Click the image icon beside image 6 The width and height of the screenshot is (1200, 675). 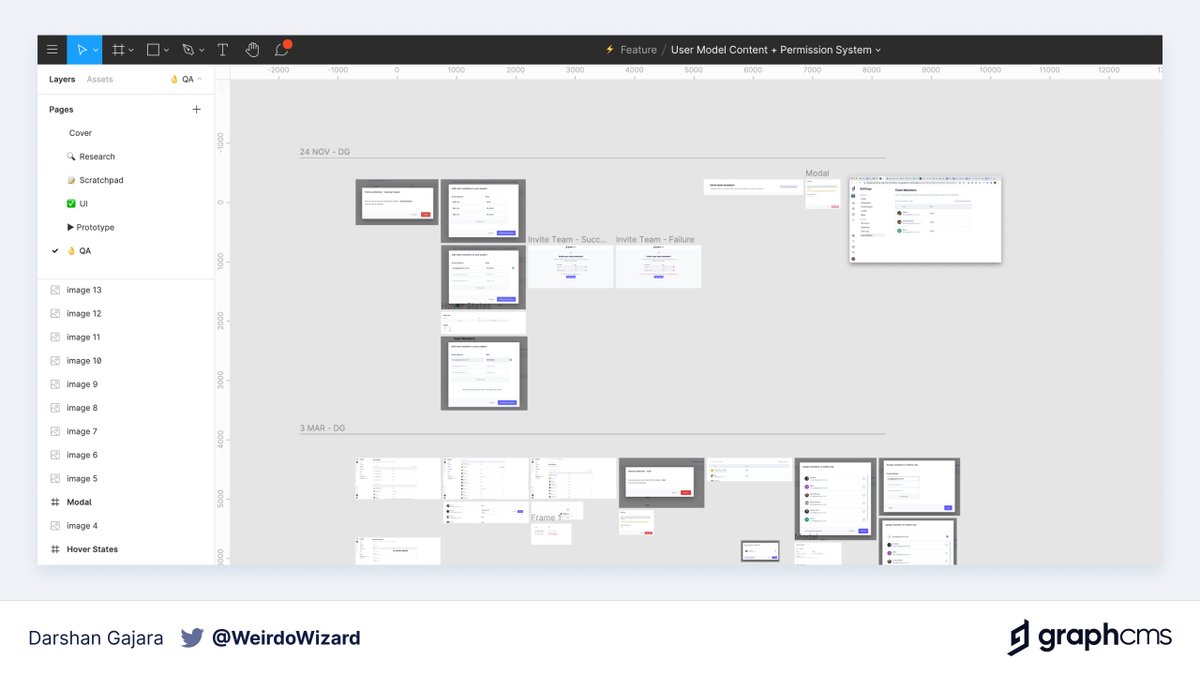(55, 455)
